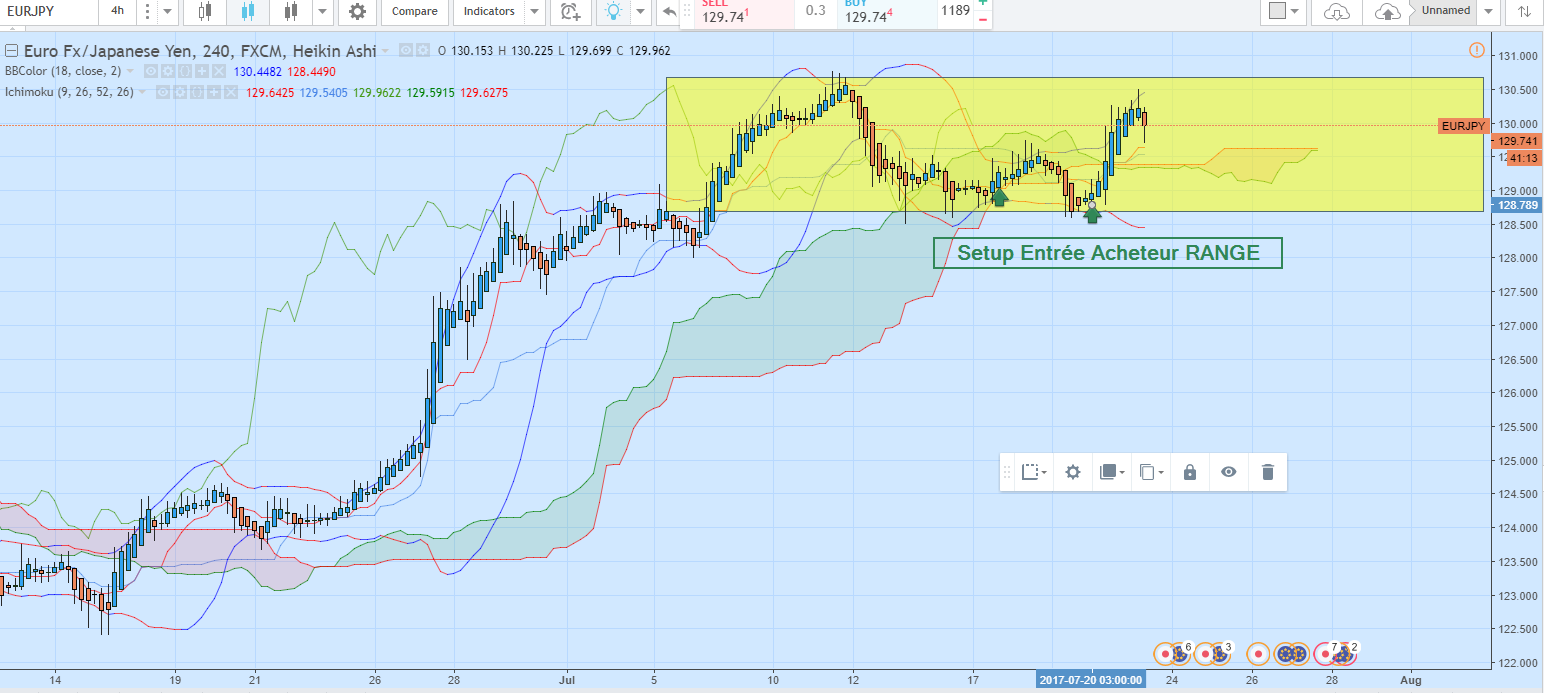
Task: Click the 0.3 spread value
Action: coord(816,11)
